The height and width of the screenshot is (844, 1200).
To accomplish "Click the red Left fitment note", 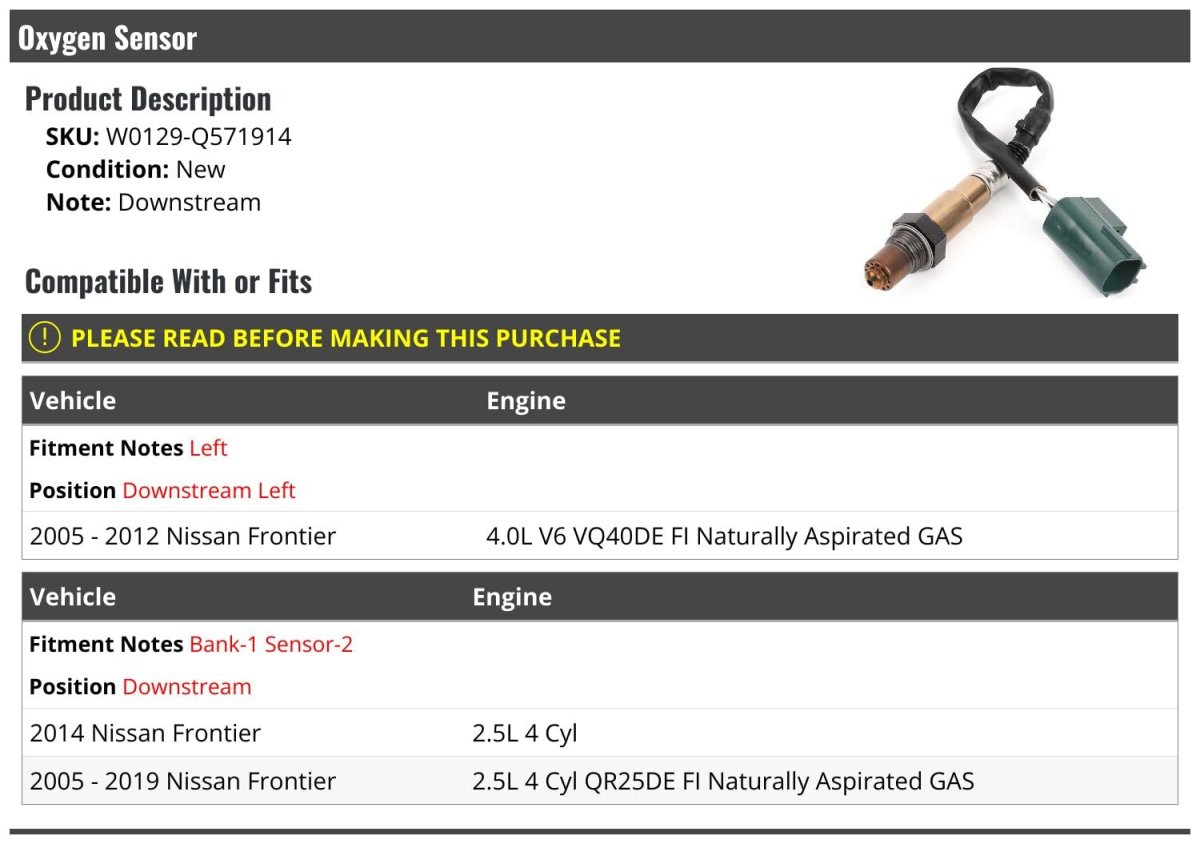I will tap(208, 448).
